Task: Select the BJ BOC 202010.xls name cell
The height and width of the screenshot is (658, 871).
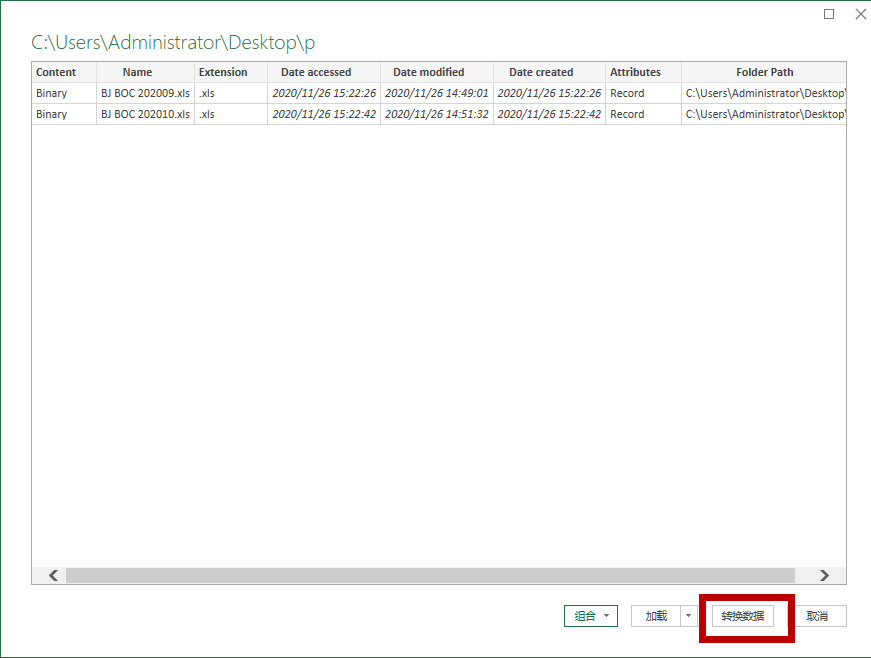Action: pos(146,114)
